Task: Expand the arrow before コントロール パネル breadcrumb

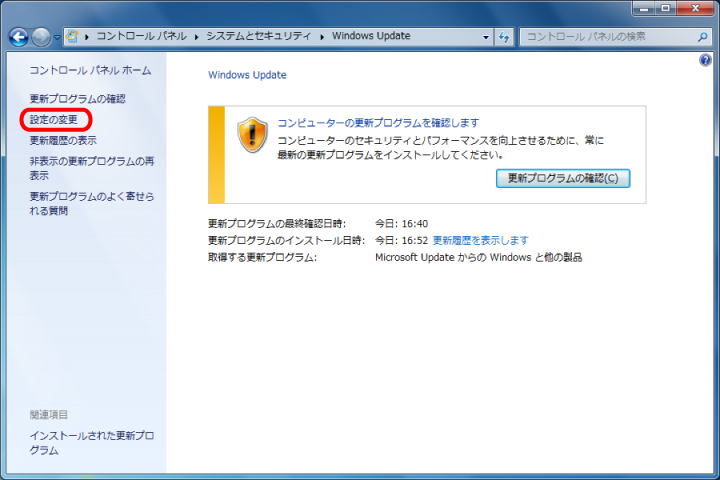Action: 87,37
